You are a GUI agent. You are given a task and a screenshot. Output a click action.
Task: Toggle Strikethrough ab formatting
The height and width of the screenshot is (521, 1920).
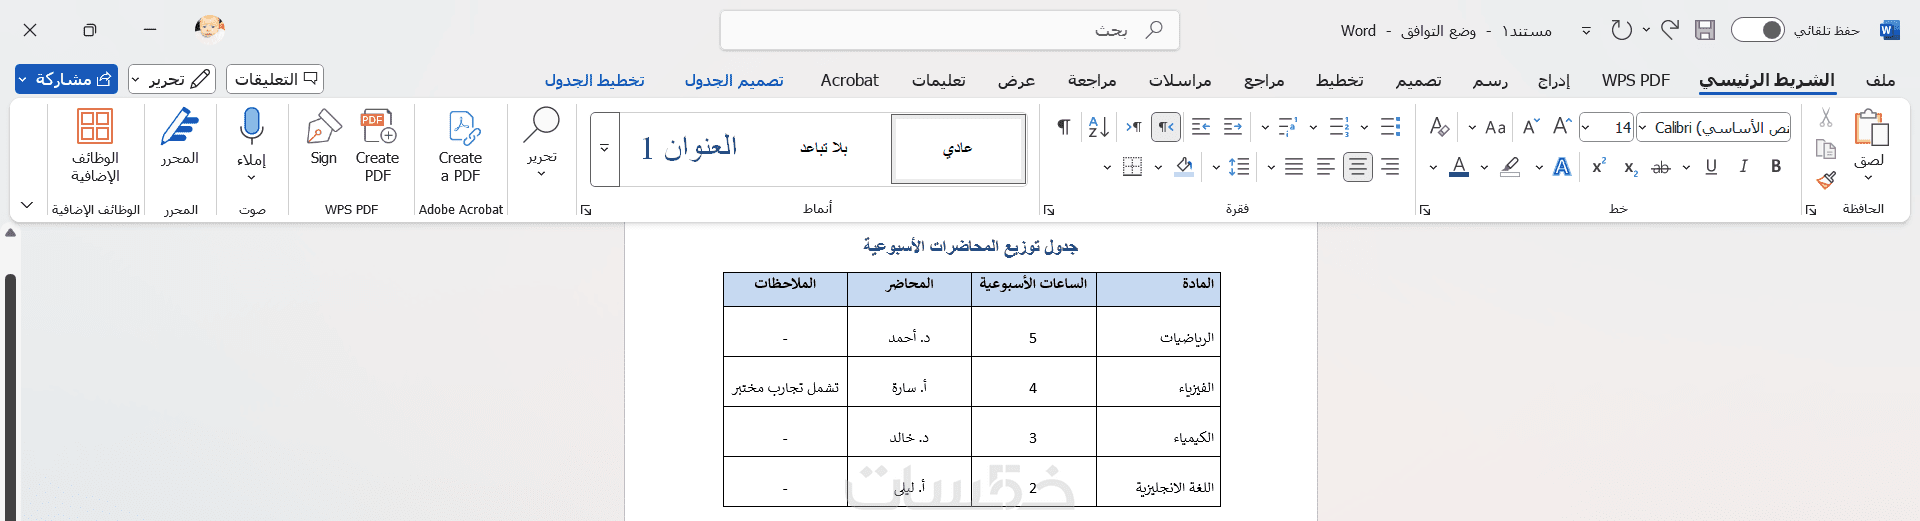(x=1661, y=167)
